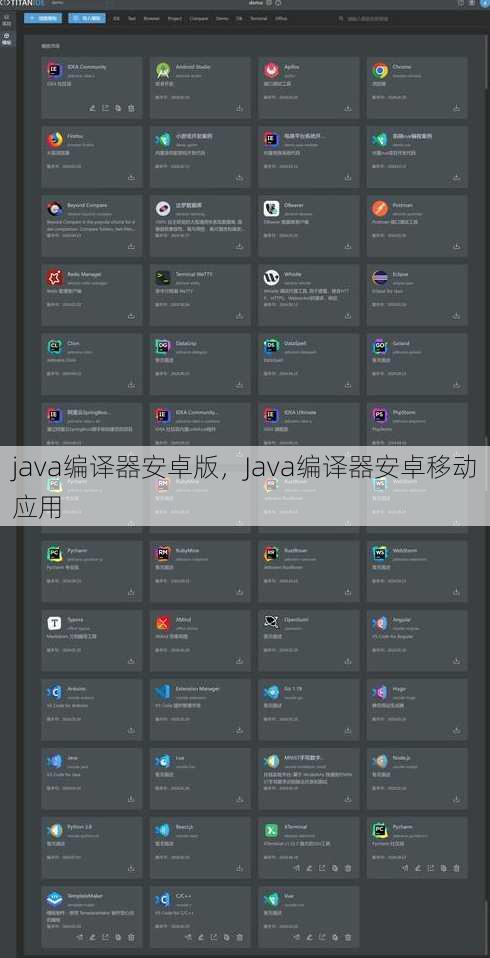Click the XTerminal app icon

pos(271,830)
